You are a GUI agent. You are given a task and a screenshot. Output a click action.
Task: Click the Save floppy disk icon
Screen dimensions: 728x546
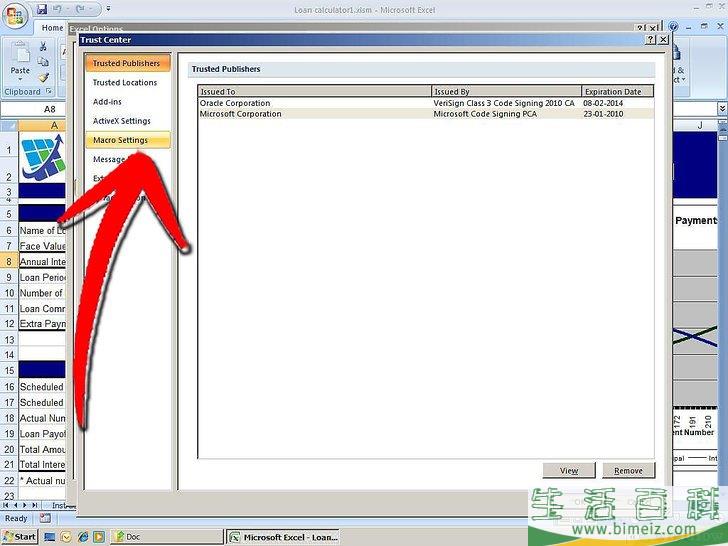42,8
